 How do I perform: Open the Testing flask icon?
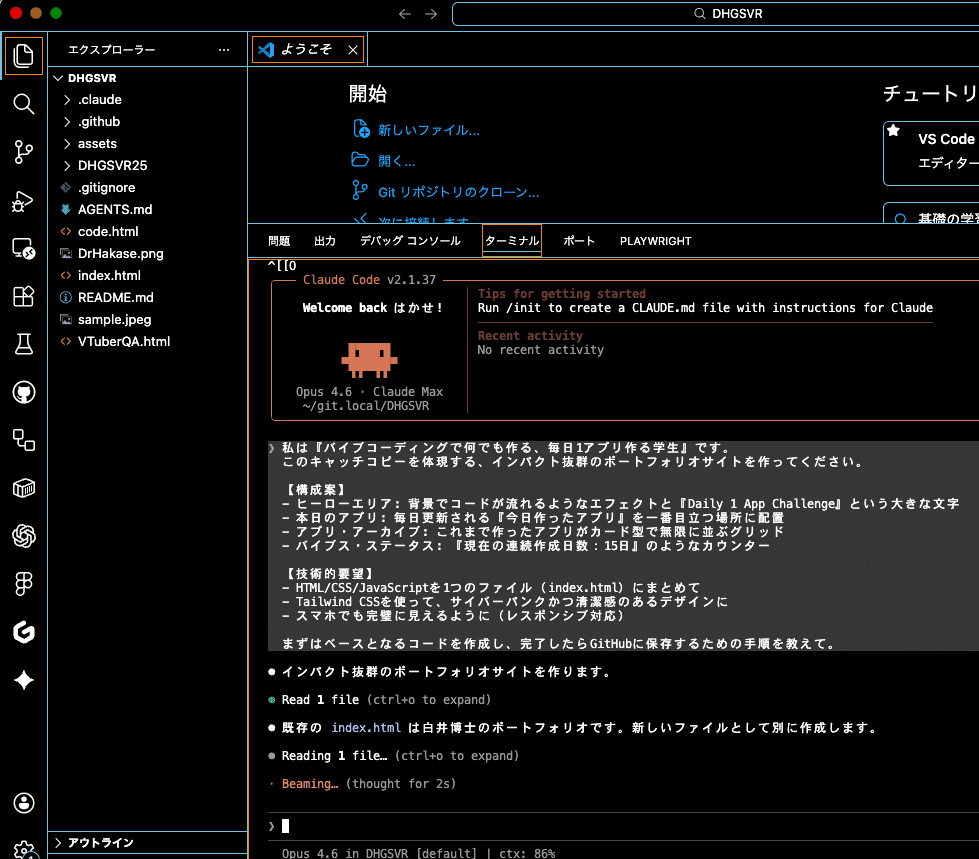click(x=24, y=344)
